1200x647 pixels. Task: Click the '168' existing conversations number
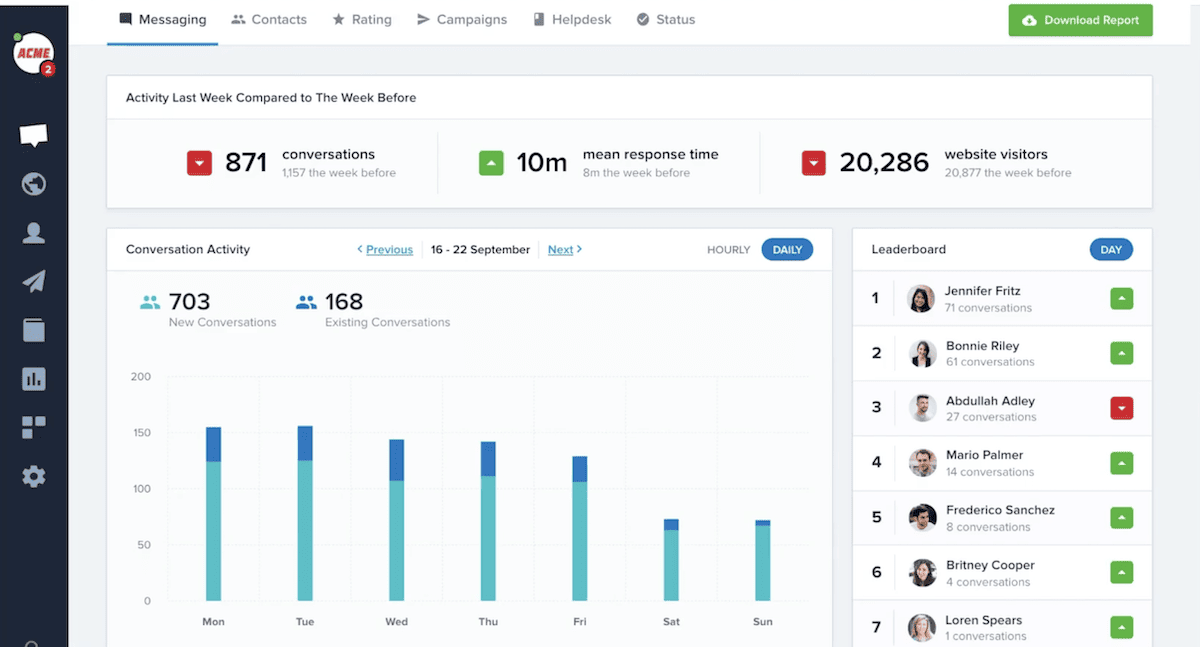[344, 301]
